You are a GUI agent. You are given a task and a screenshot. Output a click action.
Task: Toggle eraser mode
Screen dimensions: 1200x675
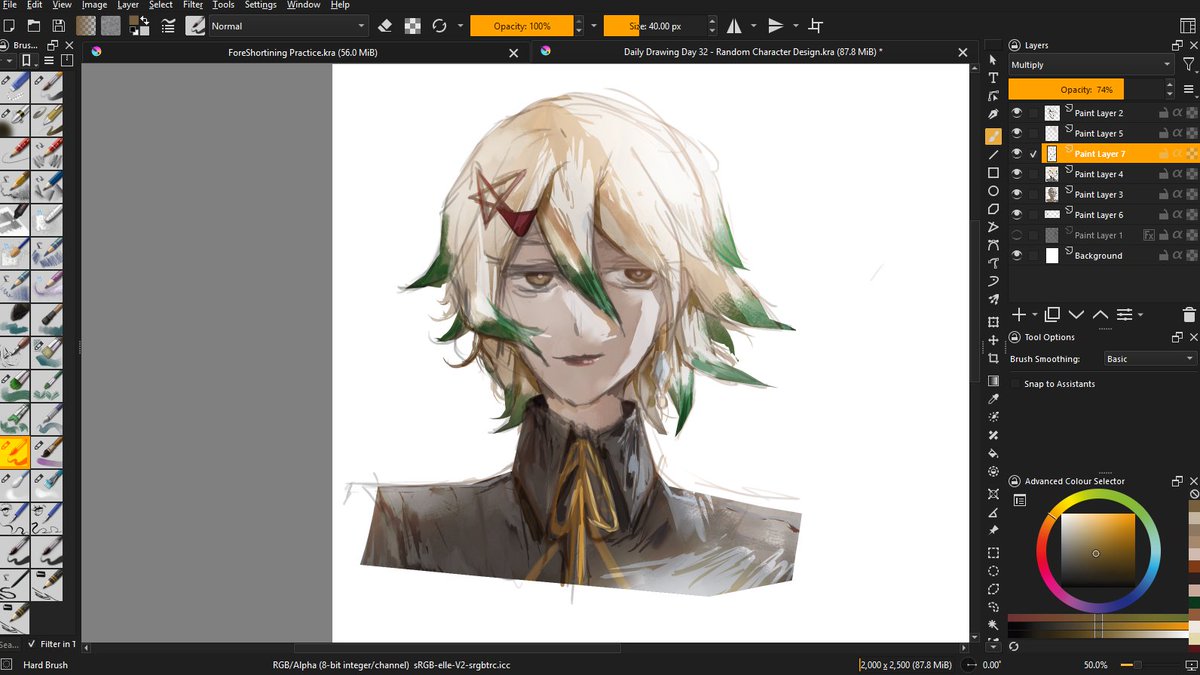point(386,26)
